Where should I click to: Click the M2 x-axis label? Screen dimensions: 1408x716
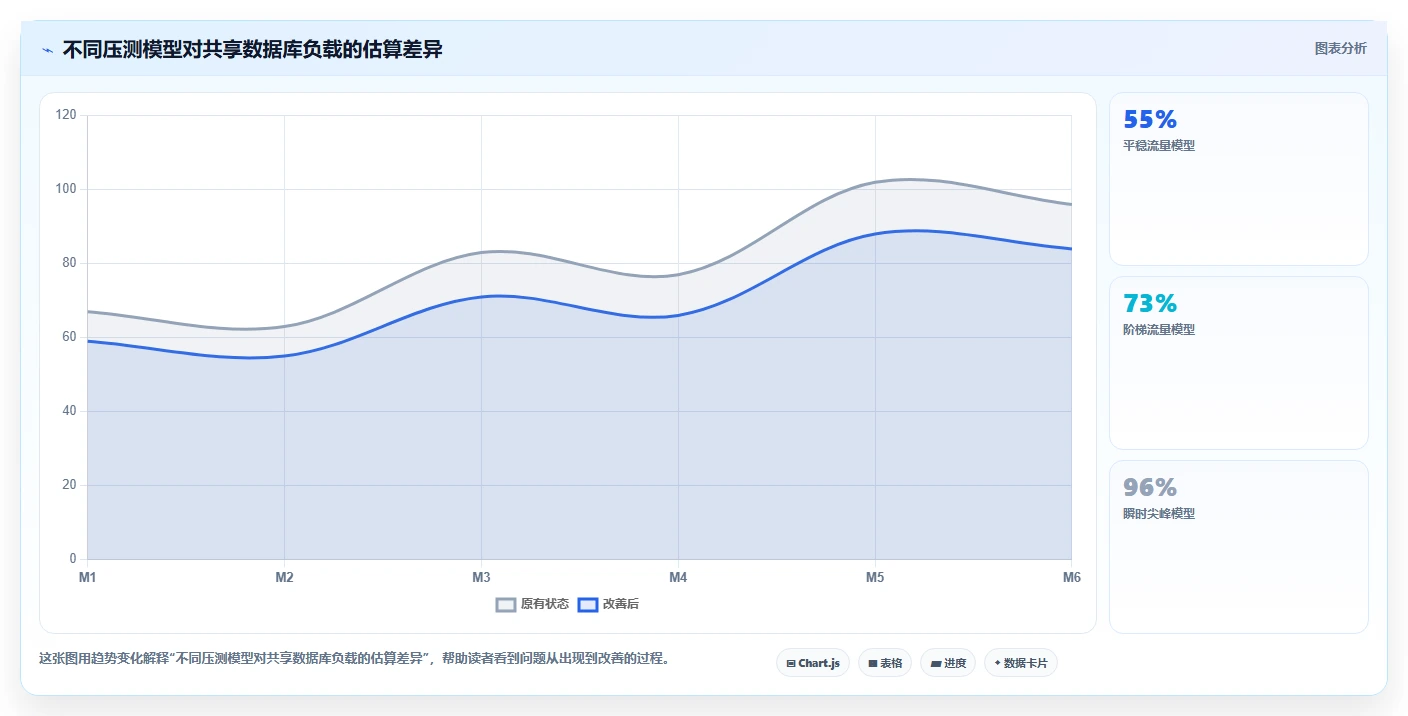click(284, 577)
